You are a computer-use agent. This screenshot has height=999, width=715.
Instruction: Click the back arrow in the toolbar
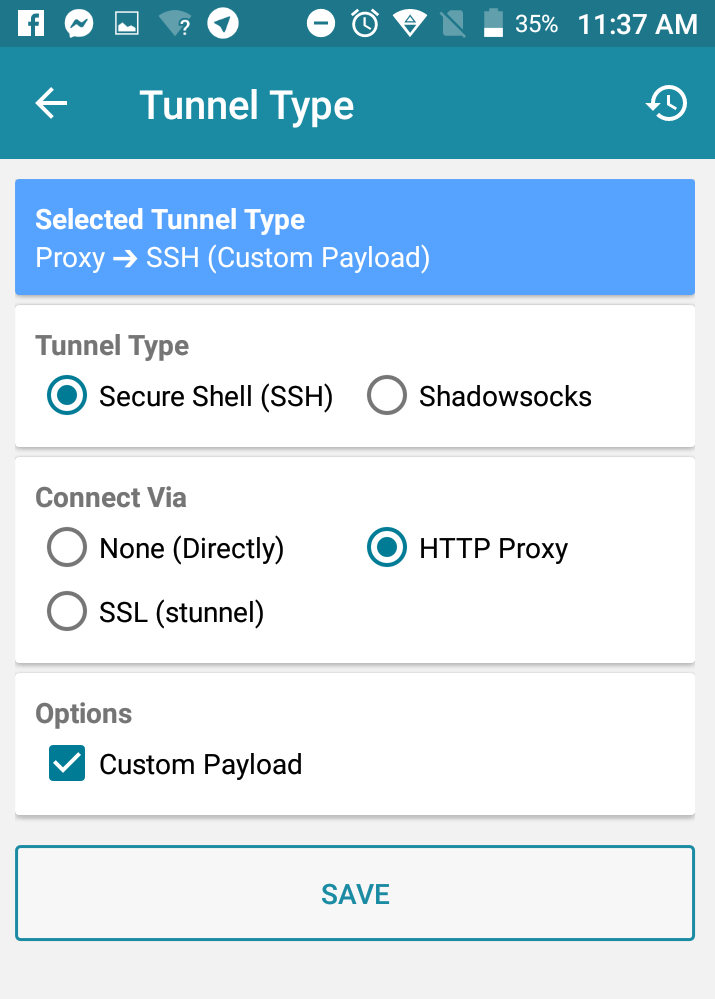pyautogui.click(x=50, y=103)
